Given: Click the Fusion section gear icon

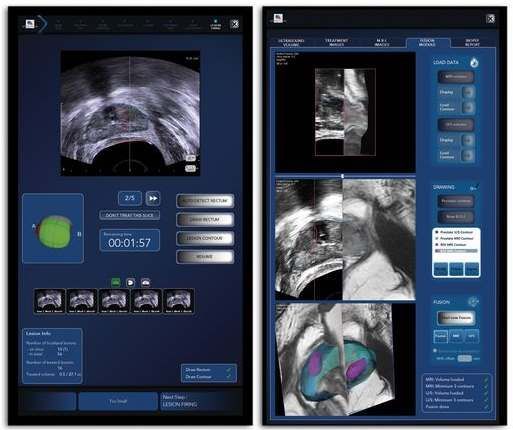Looking at the screenshot, I should [473, 302].
